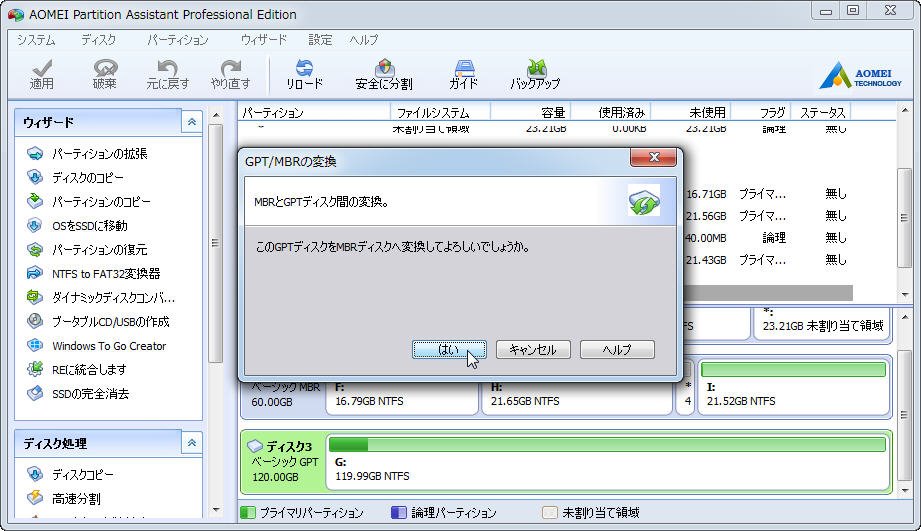Click the 適用 (Apply) toolbar icon
Screen dimensions: 921x531
coord(42,75)
